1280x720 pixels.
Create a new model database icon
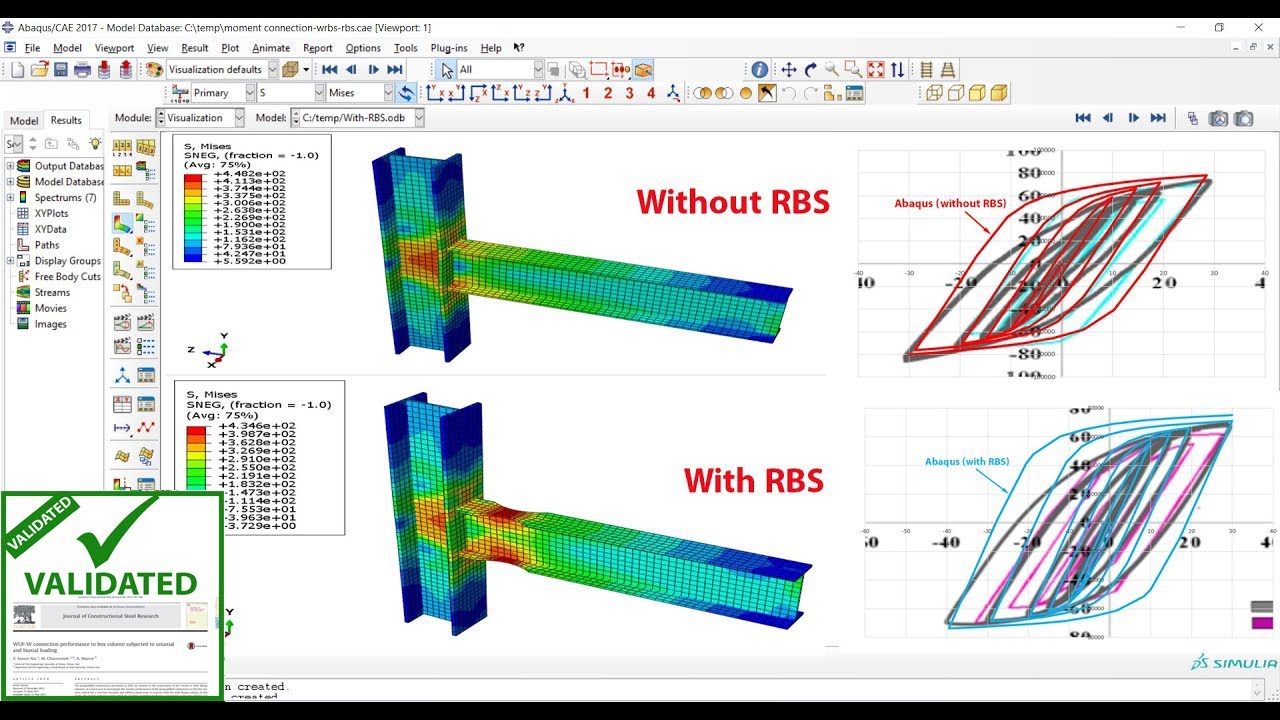coord(17,70)
